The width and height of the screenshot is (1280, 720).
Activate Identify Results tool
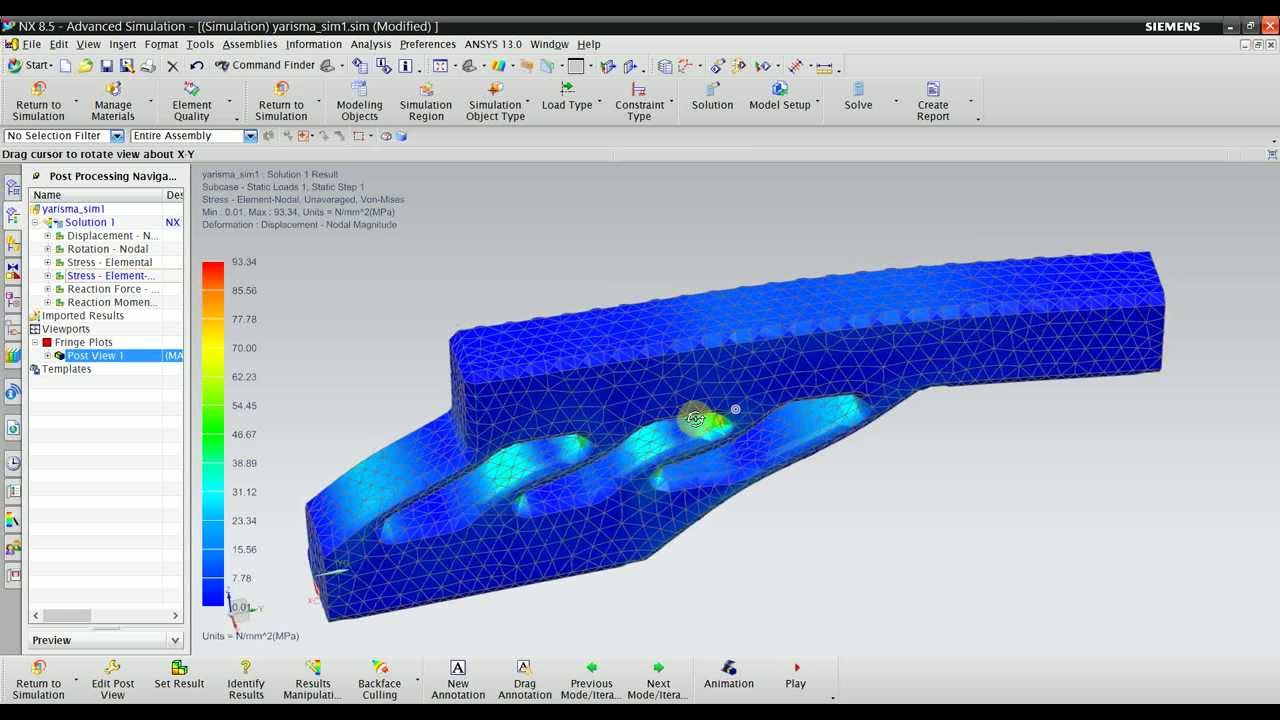246,680
